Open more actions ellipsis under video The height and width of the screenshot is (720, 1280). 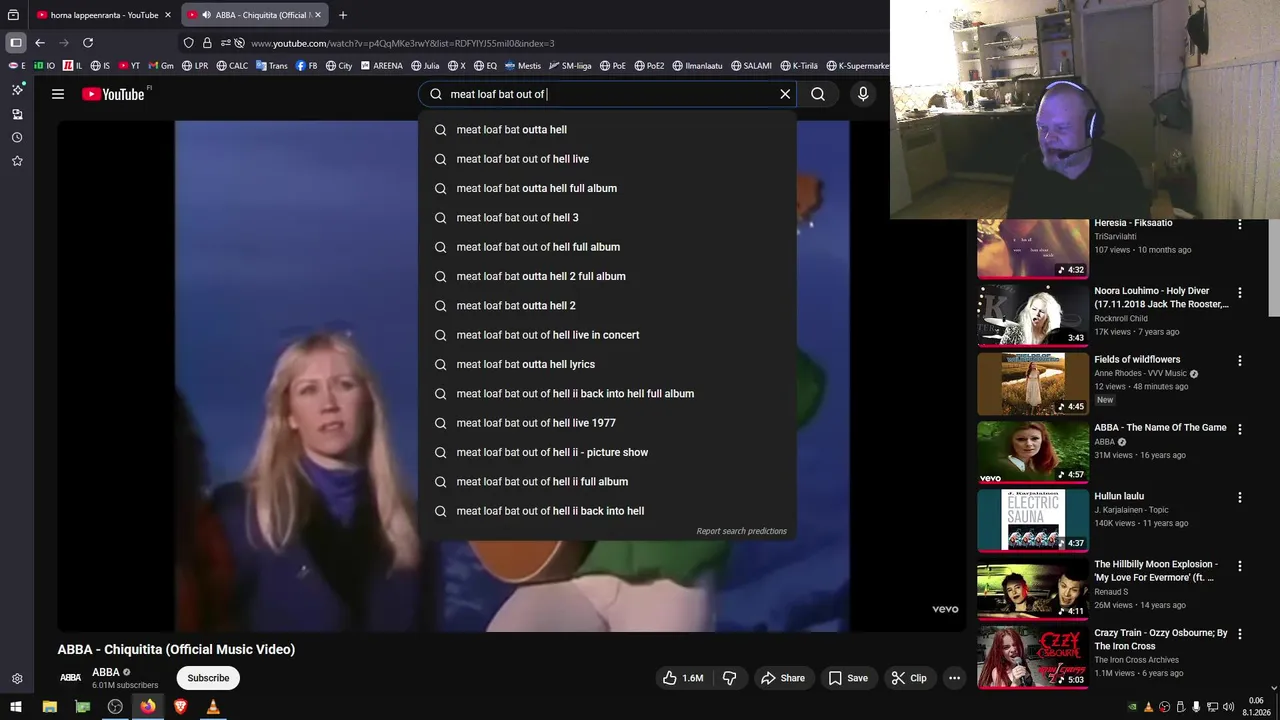pos(954,678)
